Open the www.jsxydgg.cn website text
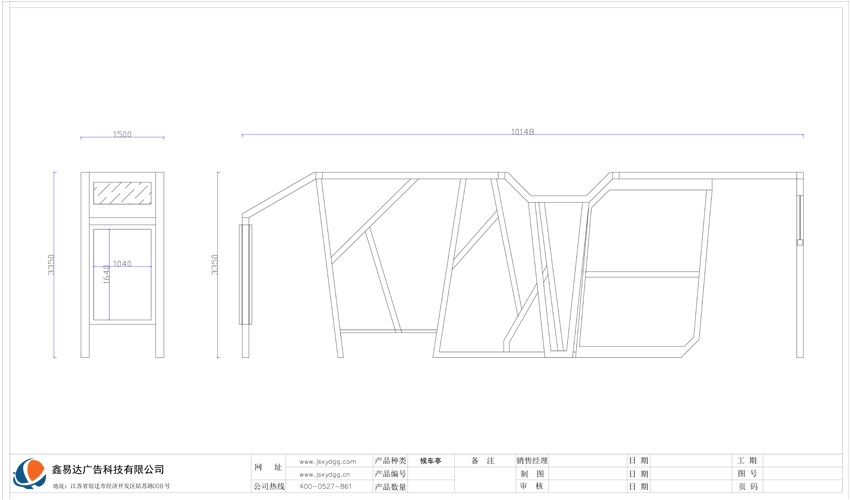 pos(324,475)
